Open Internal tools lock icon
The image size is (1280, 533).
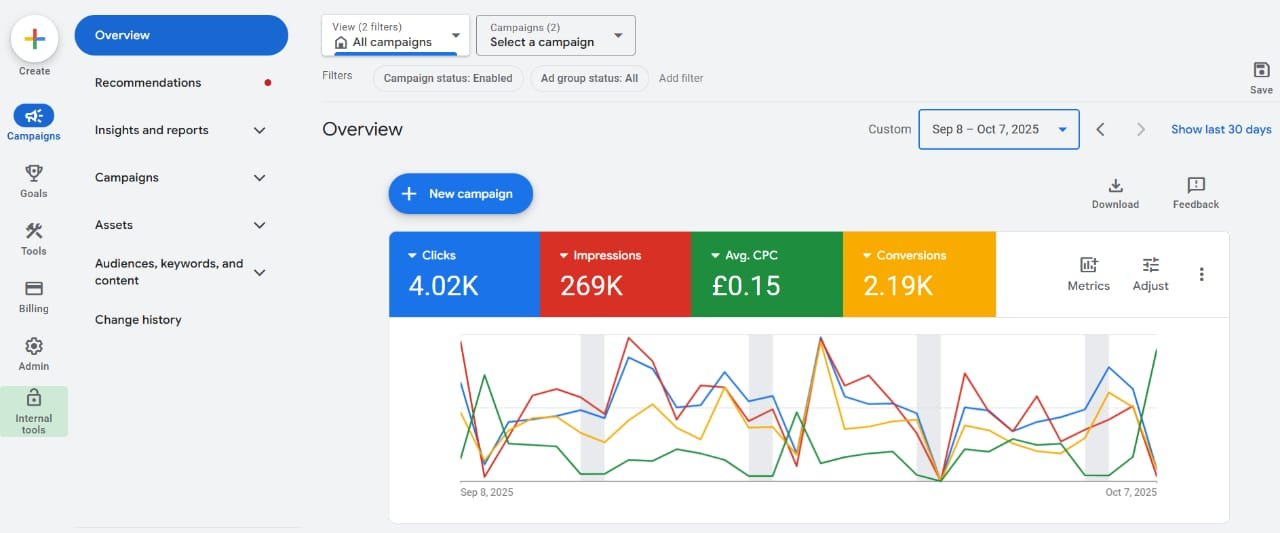[34, 399]
